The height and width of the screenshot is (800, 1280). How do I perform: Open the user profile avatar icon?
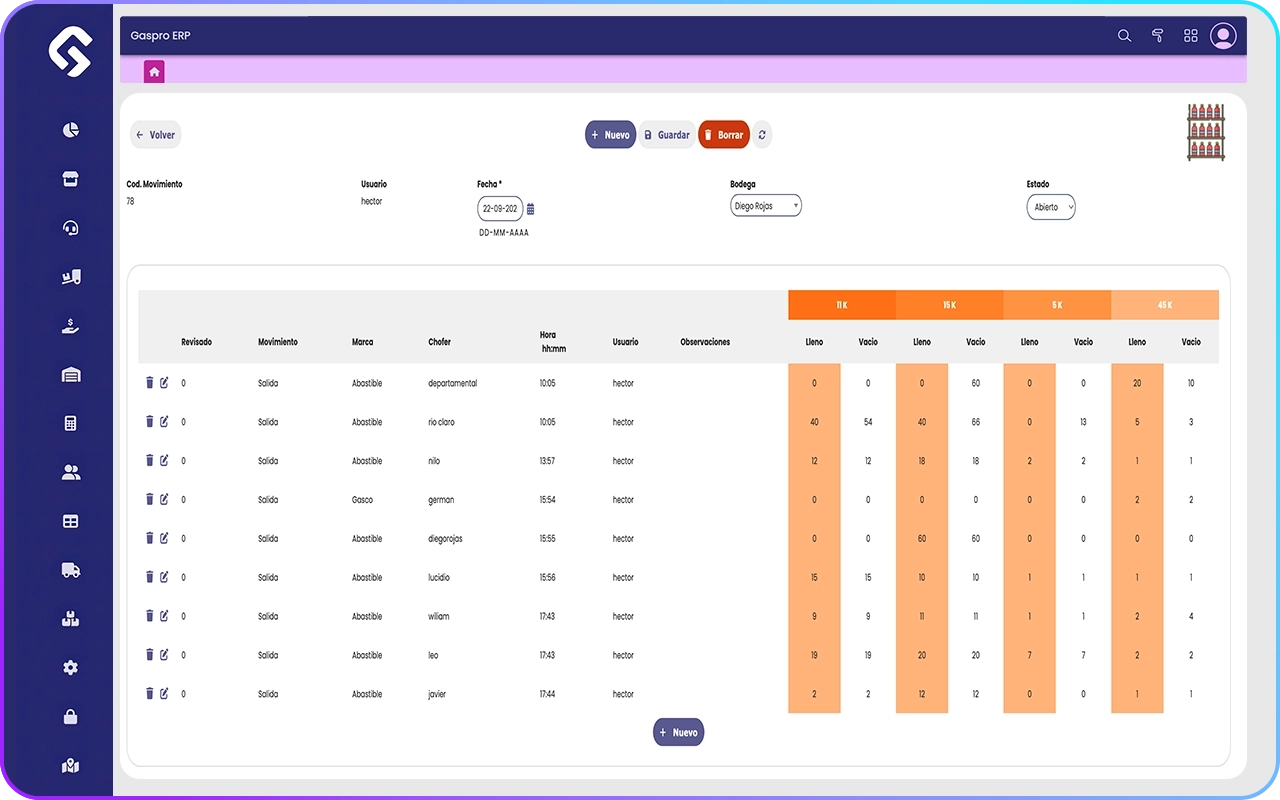coord(1223,36)
